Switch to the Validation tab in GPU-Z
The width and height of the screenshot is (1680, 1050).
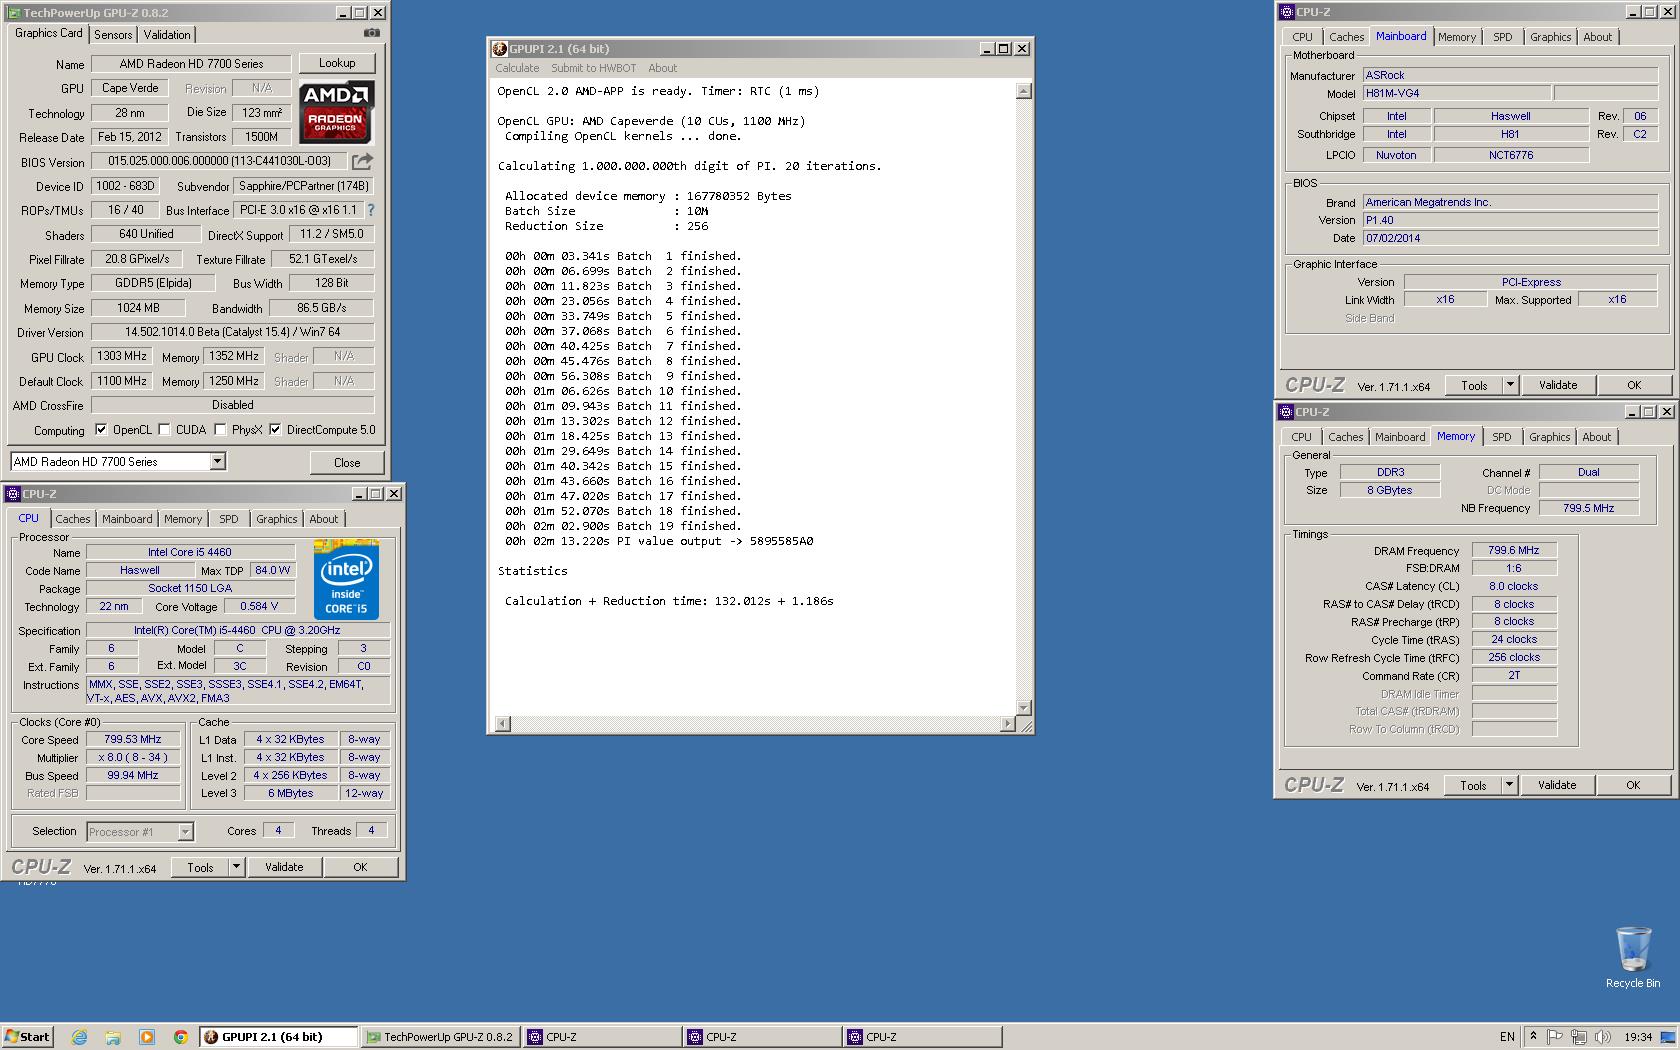tap(167, 34)
